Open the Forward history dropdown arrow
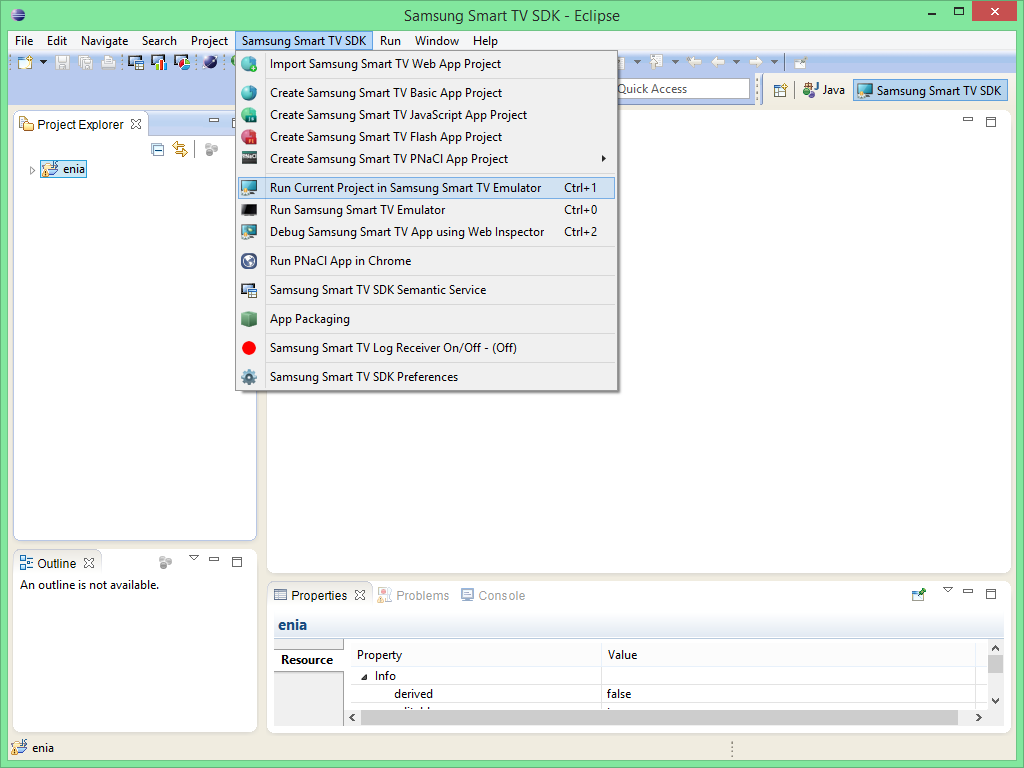This screenshot has width=1024, height=768. [x=774, y=62]
